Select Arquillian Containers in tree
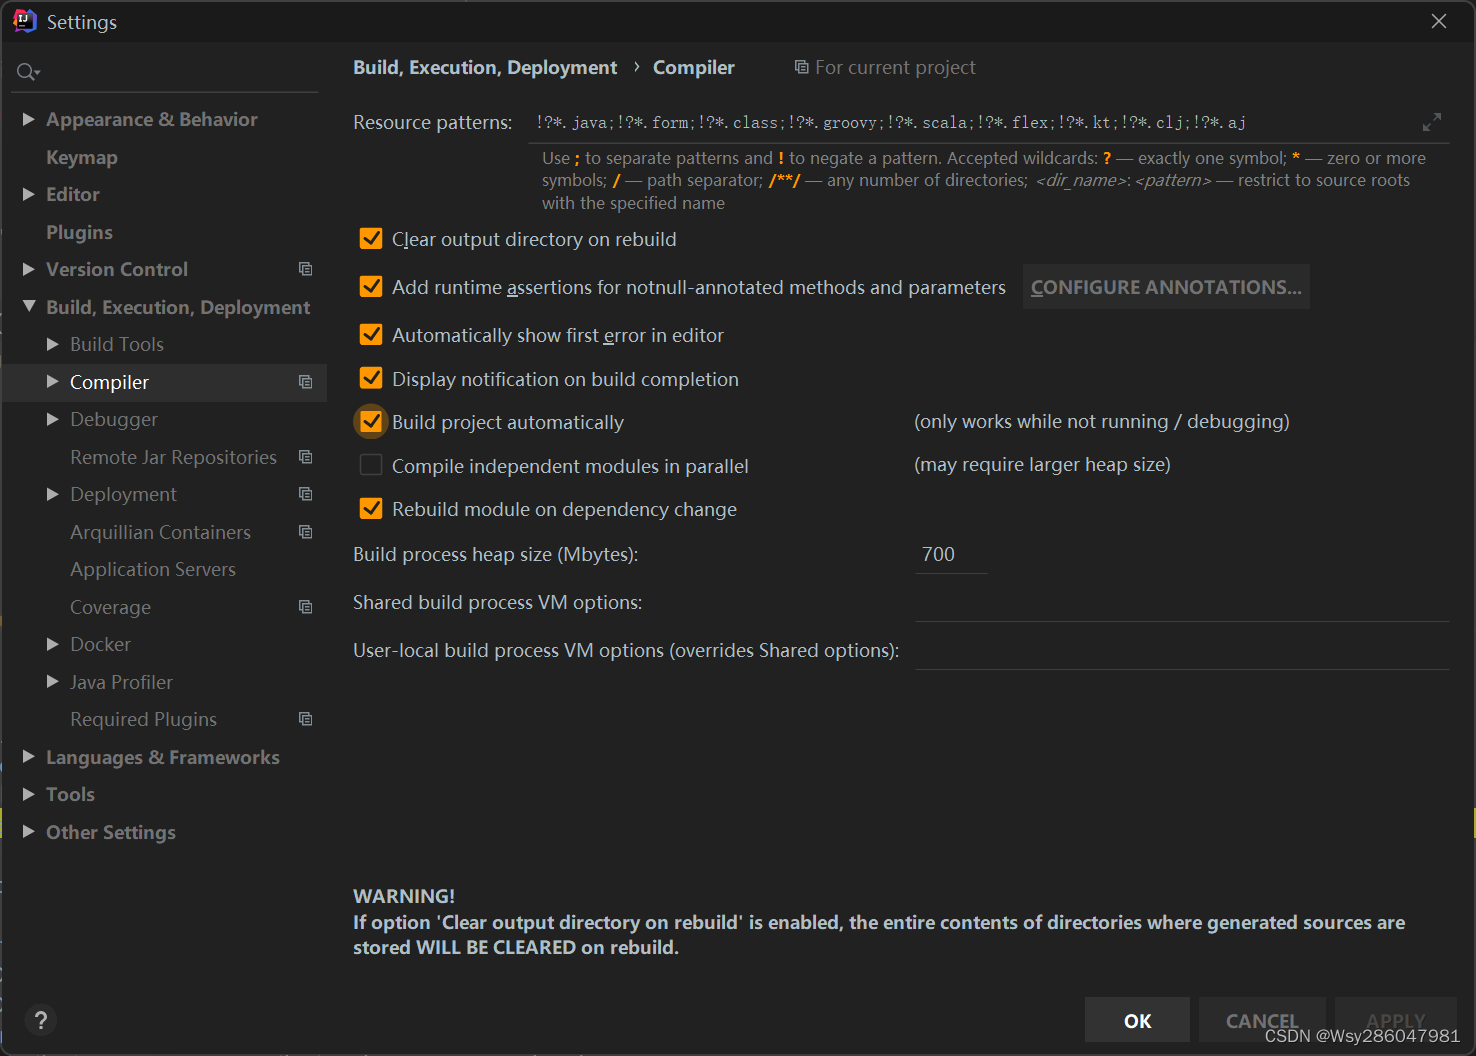The image size is (1476, 1056). [160, 532]
